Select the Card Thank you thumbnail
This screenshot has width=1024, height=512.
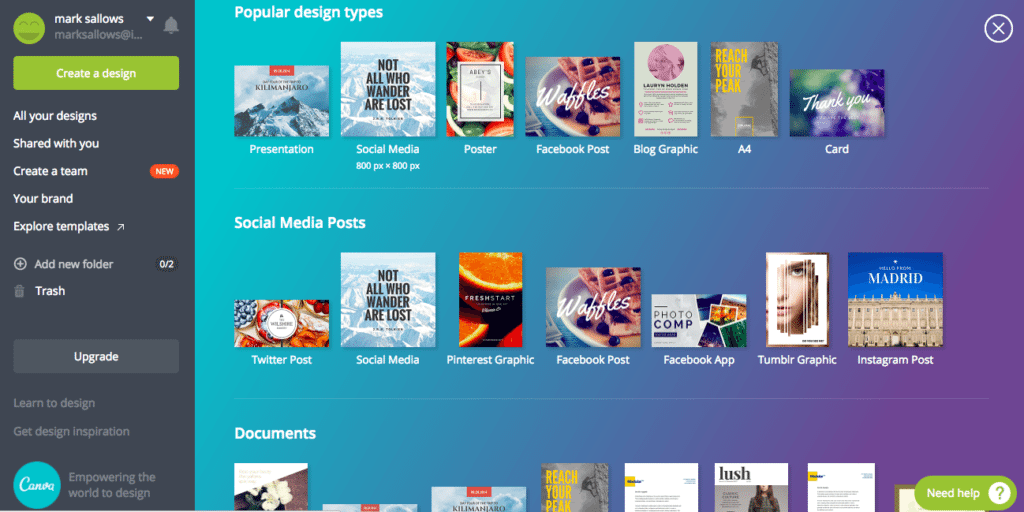(x=837, y=103)
